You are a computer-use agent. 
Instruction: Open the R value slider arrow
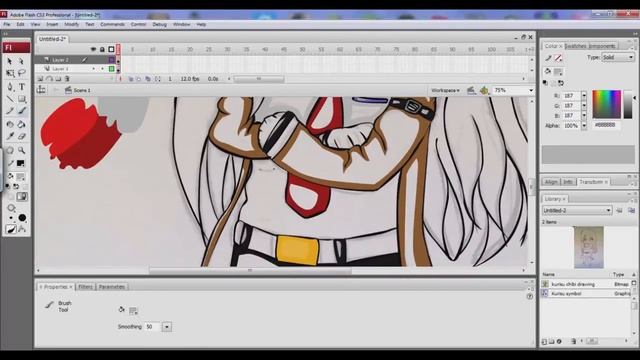tap(584, 96)
